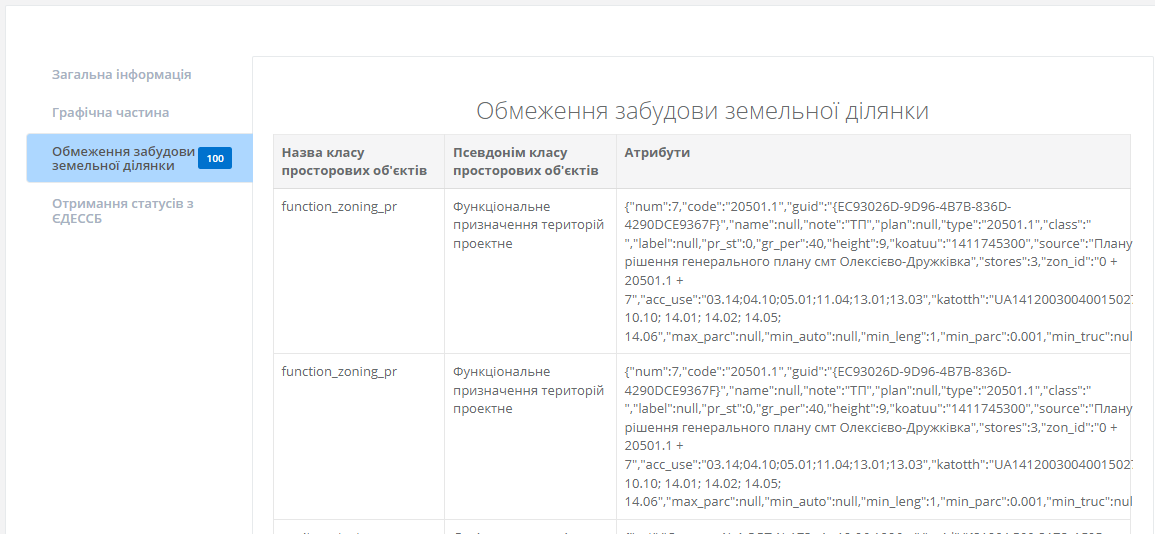Image resolution: width=1155 pixels, height=534 pixels.
Task: Click the Атрибути column header
Action: tap(657, 153)
